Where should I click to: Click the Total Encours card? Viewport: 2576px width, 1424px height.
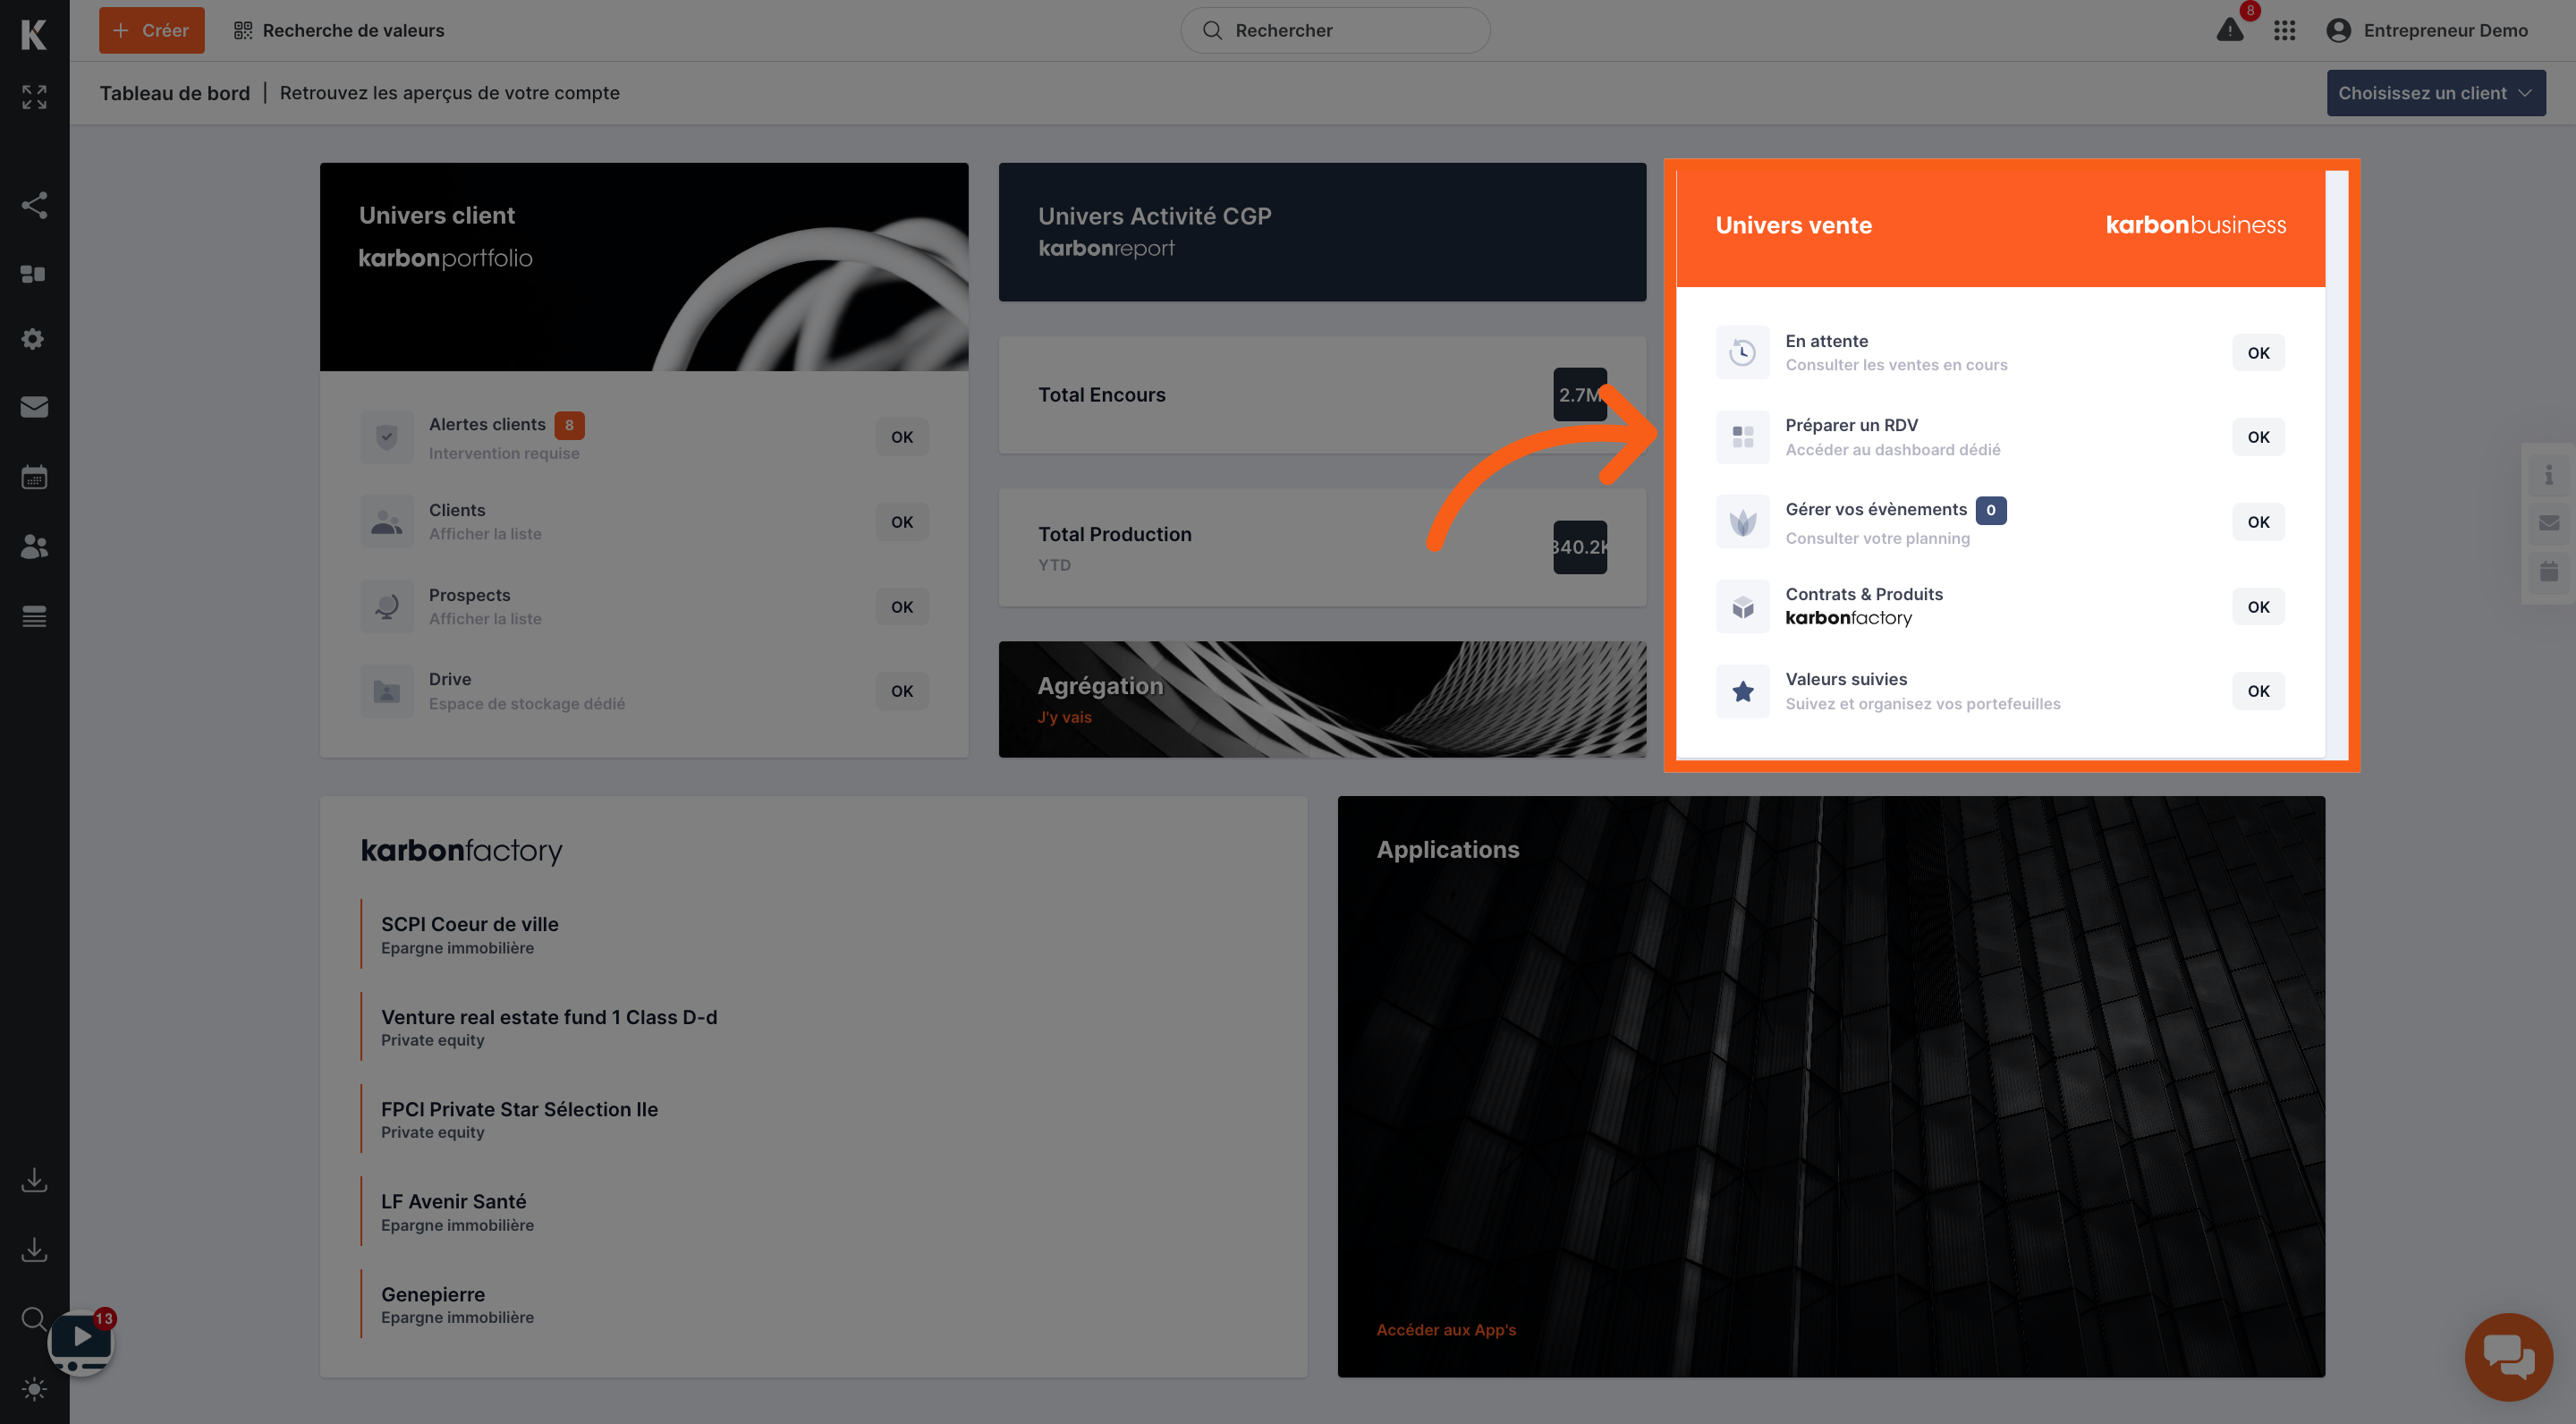tap(1322, 395)
